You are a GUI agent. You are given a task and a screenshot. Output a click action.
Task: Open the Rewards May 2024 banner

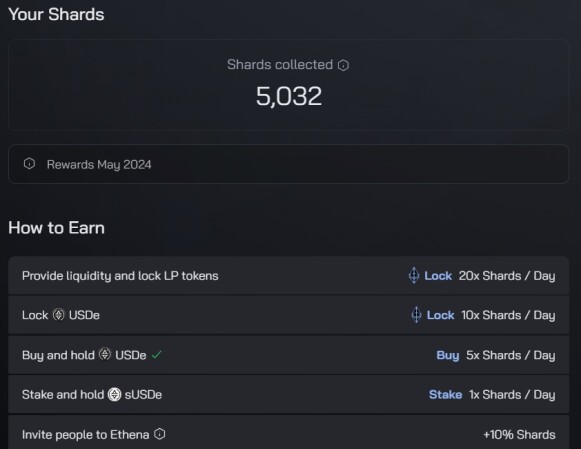288,164
